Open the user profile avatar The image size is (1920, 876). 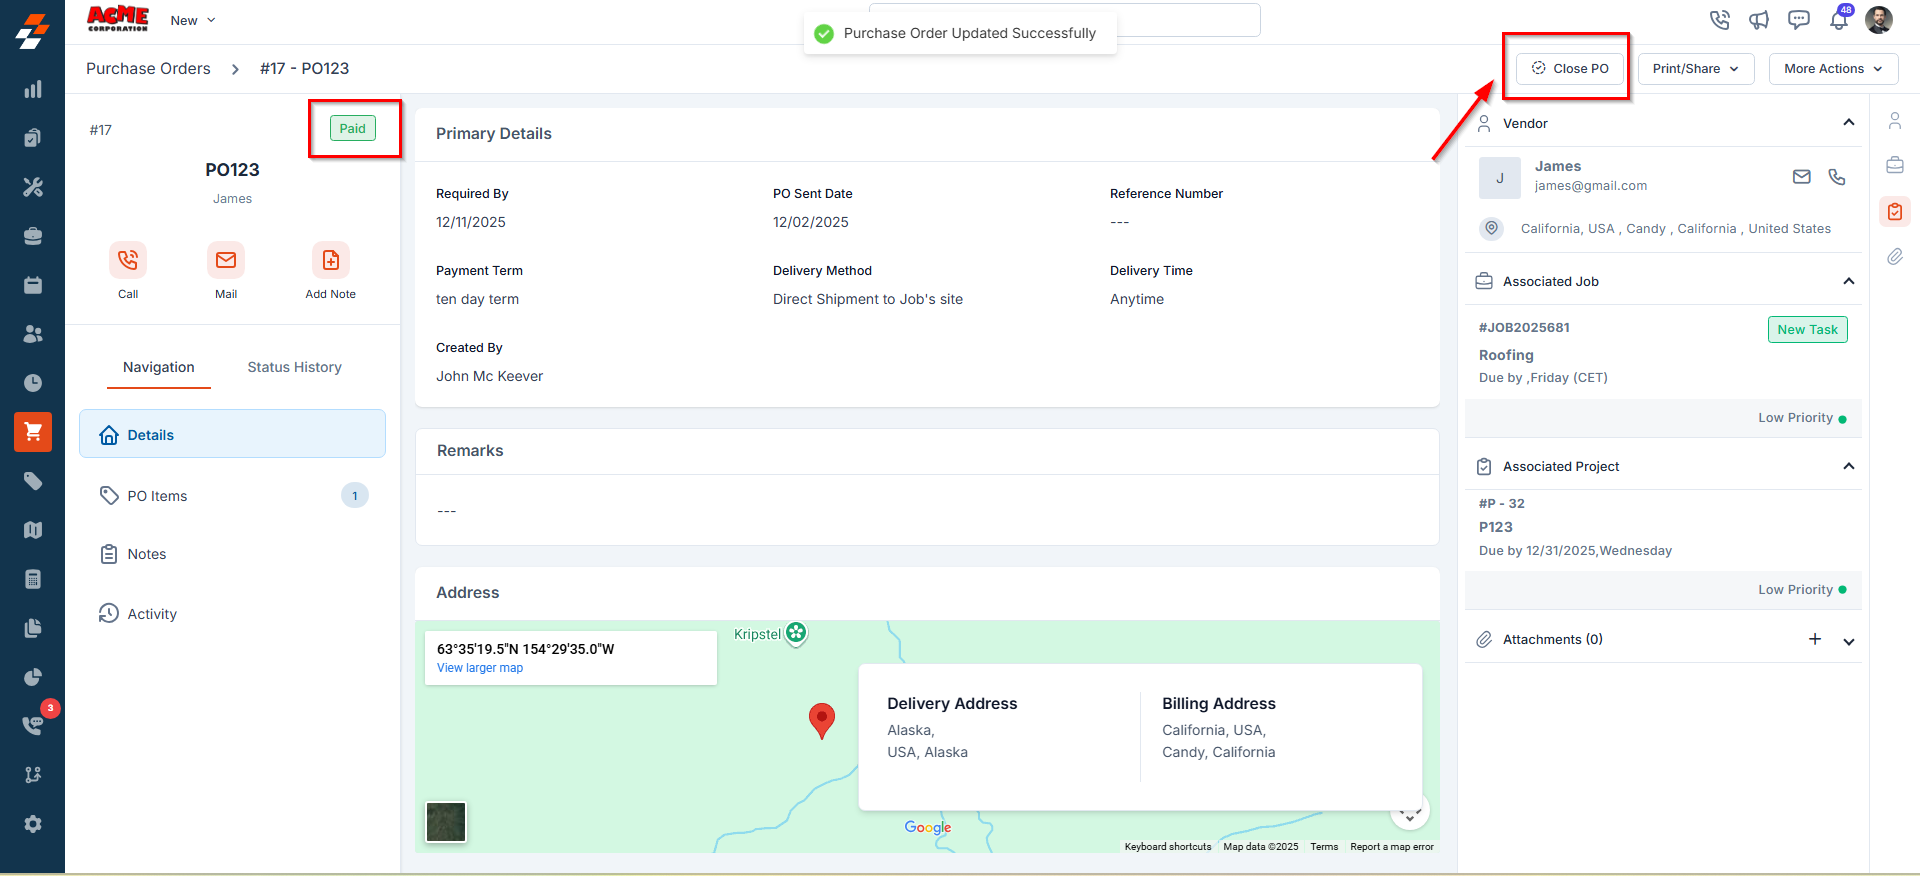pyautogui.click(x=1879, y=20)
